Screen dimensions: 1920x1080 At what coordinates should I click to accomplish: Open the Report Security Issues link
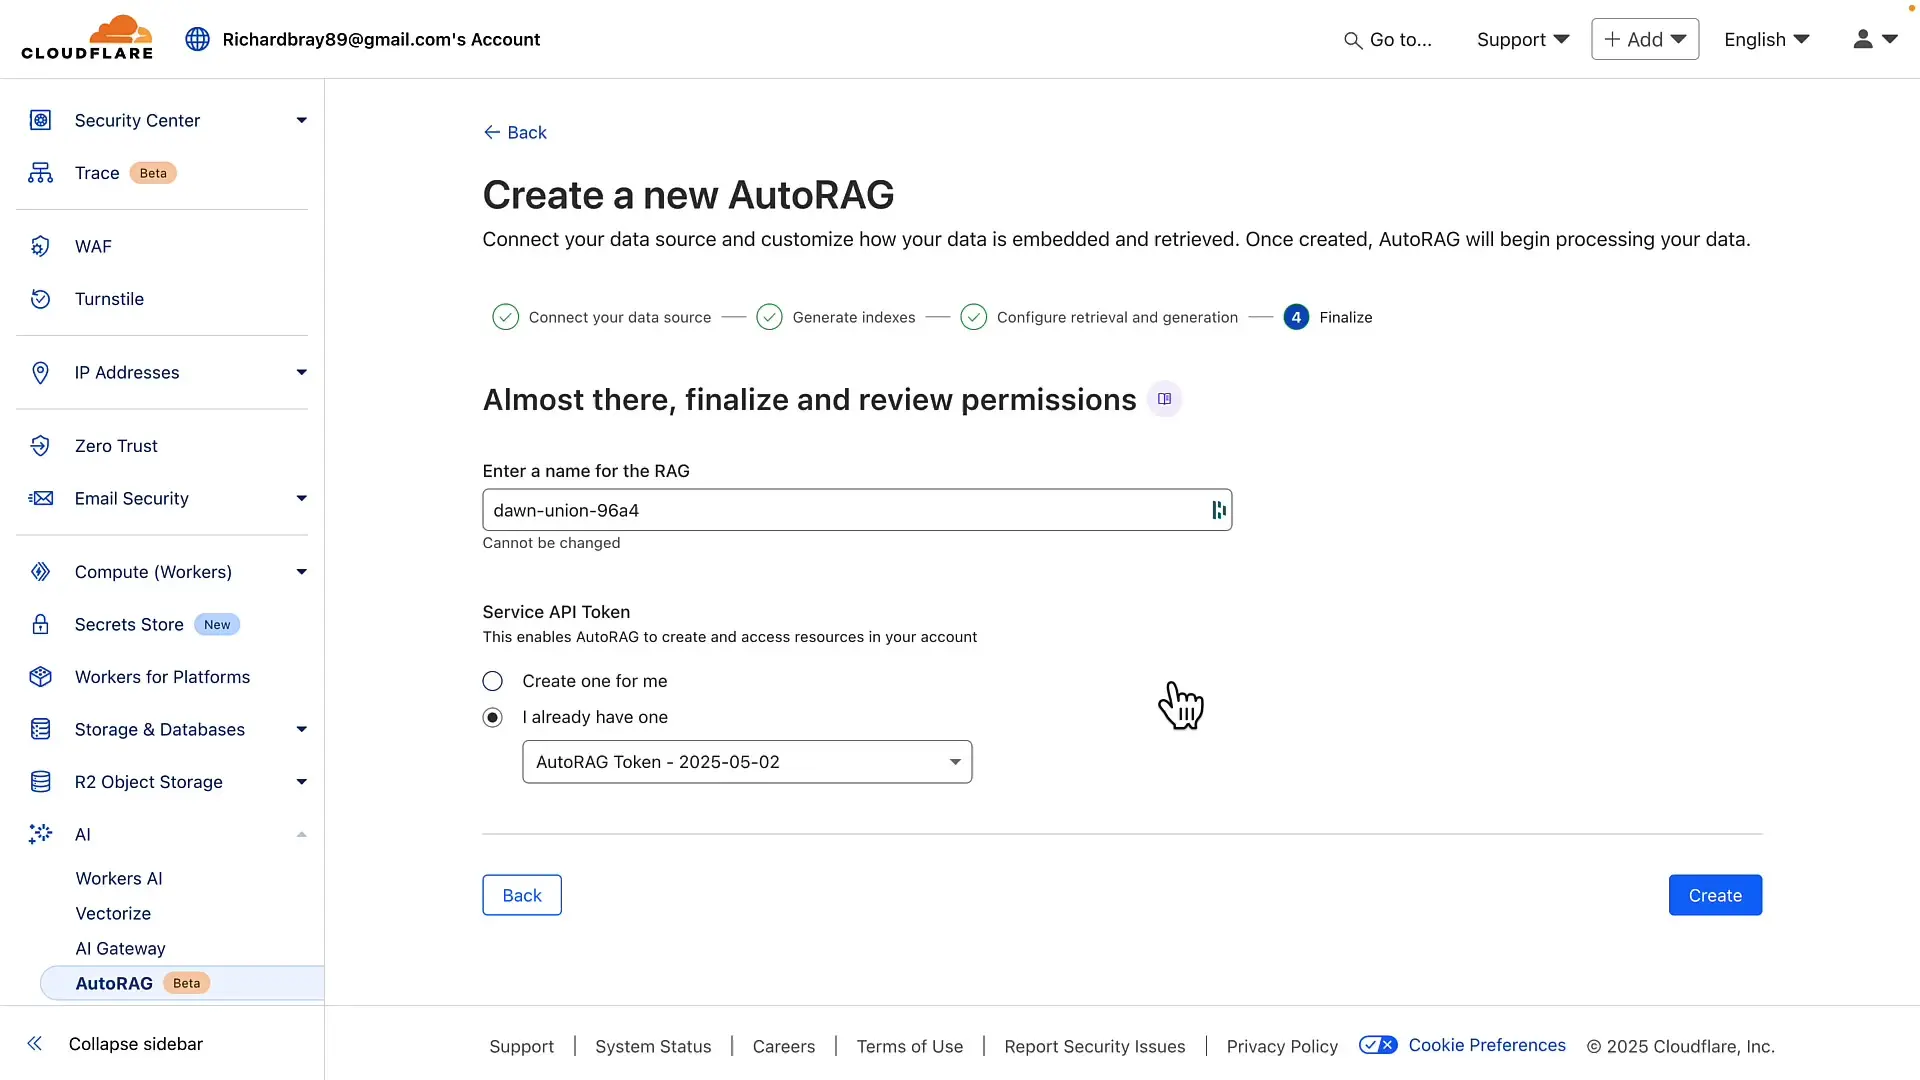1095,1046
